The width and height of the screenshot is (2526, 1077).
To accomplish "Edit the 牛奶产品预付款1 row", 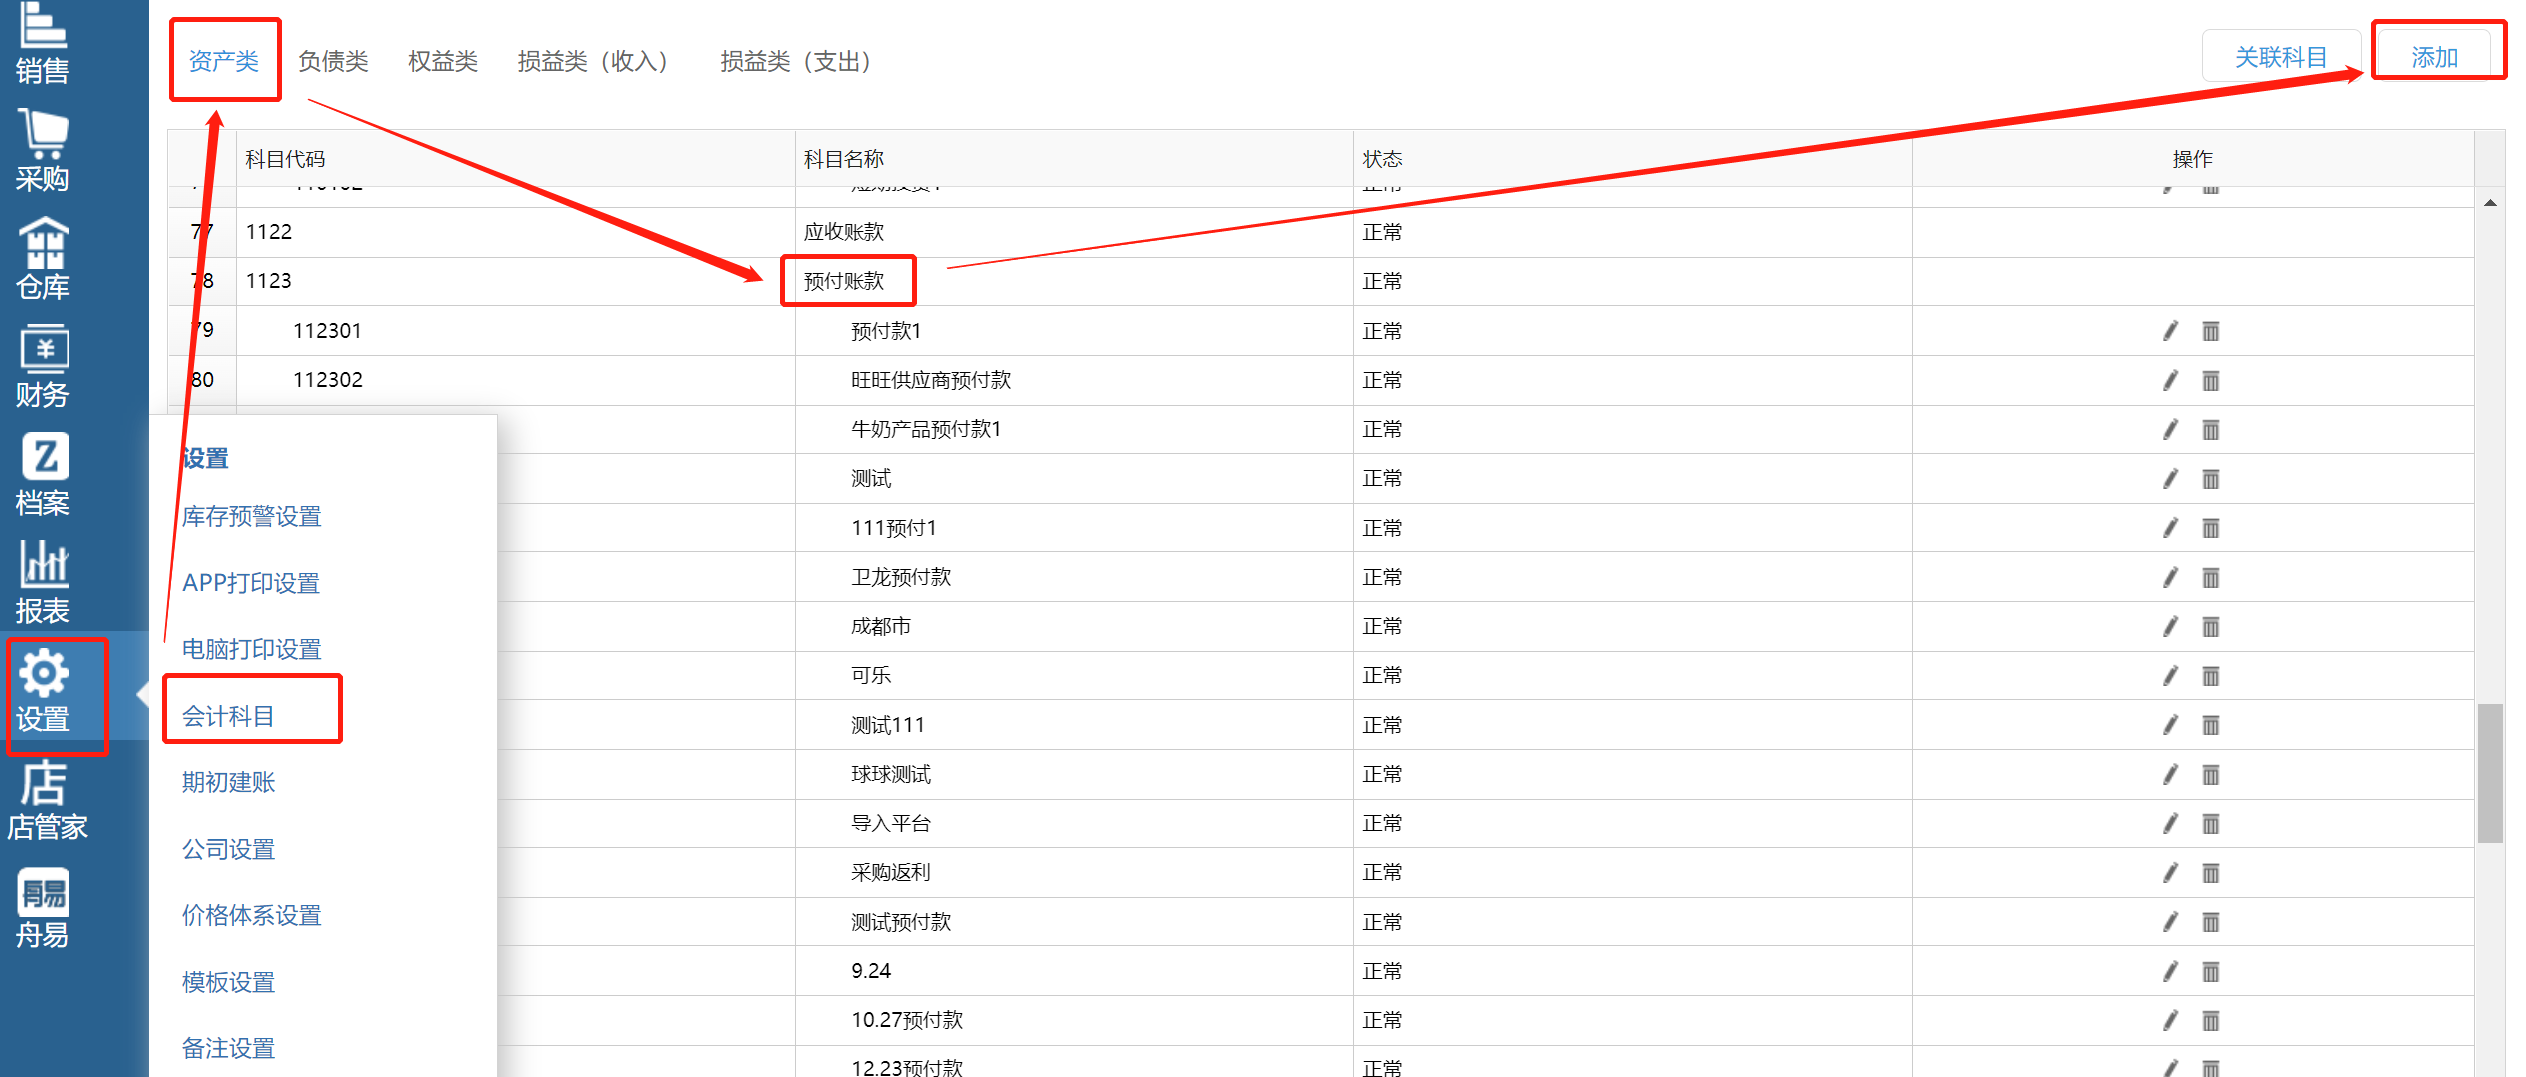I will coord(2170,430).
